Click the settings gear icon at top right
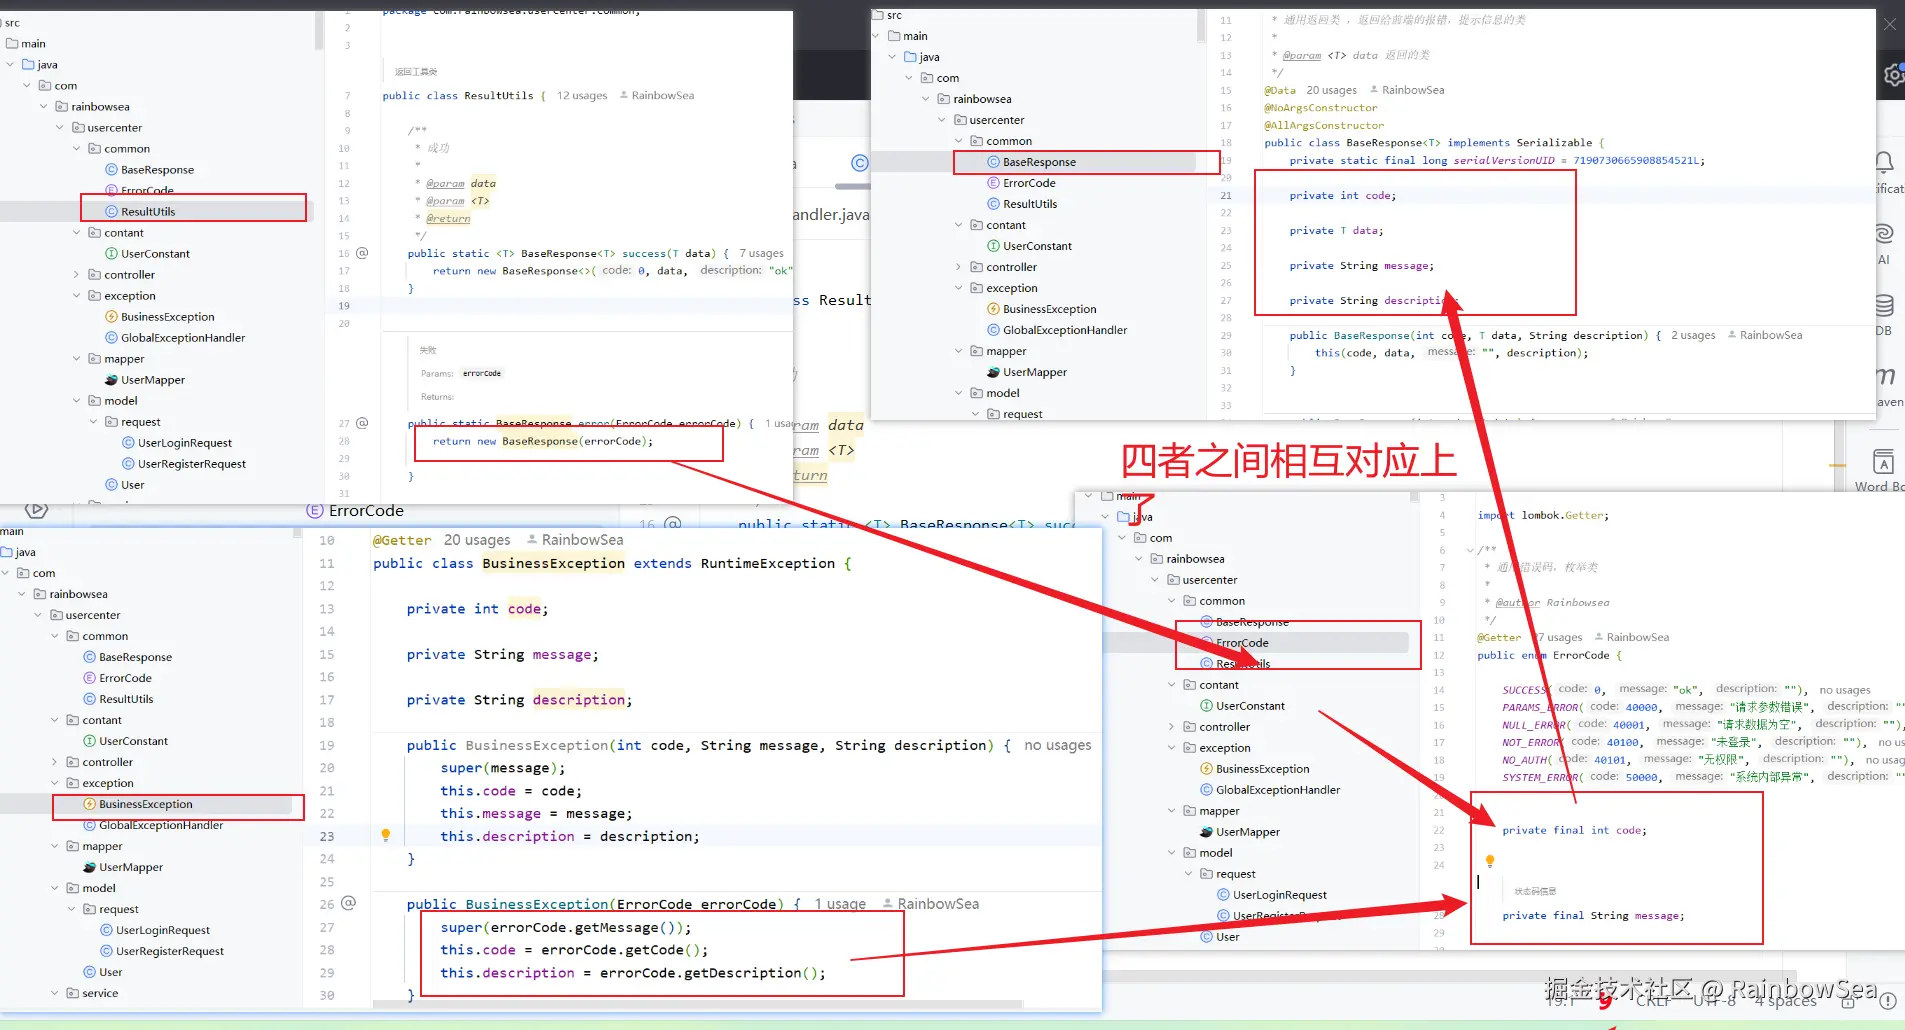Image resolution: width=1905 pixels, height=1030 pixels. 1894,76
